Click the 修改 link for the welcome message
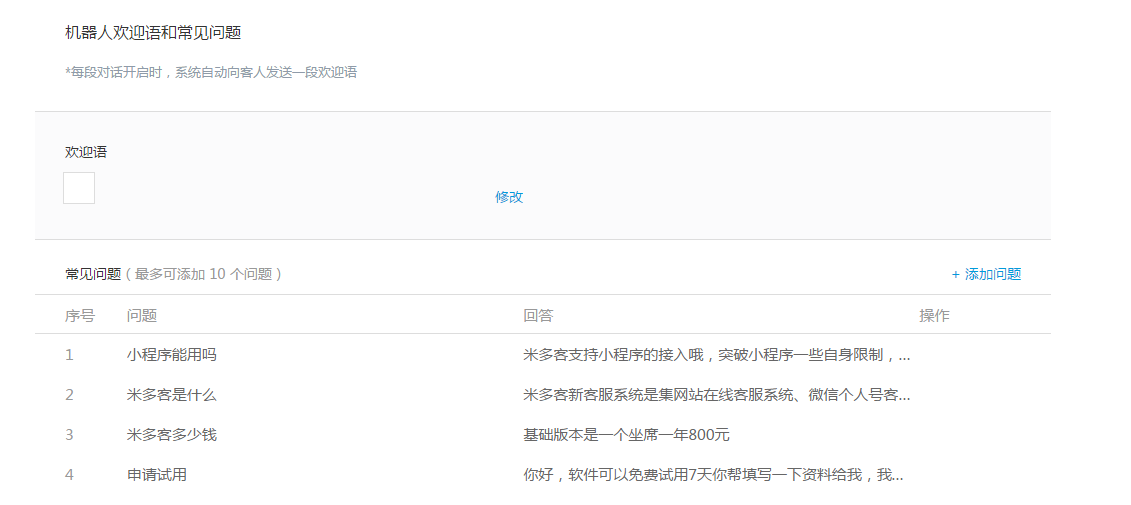 click(x=509, y=197)
